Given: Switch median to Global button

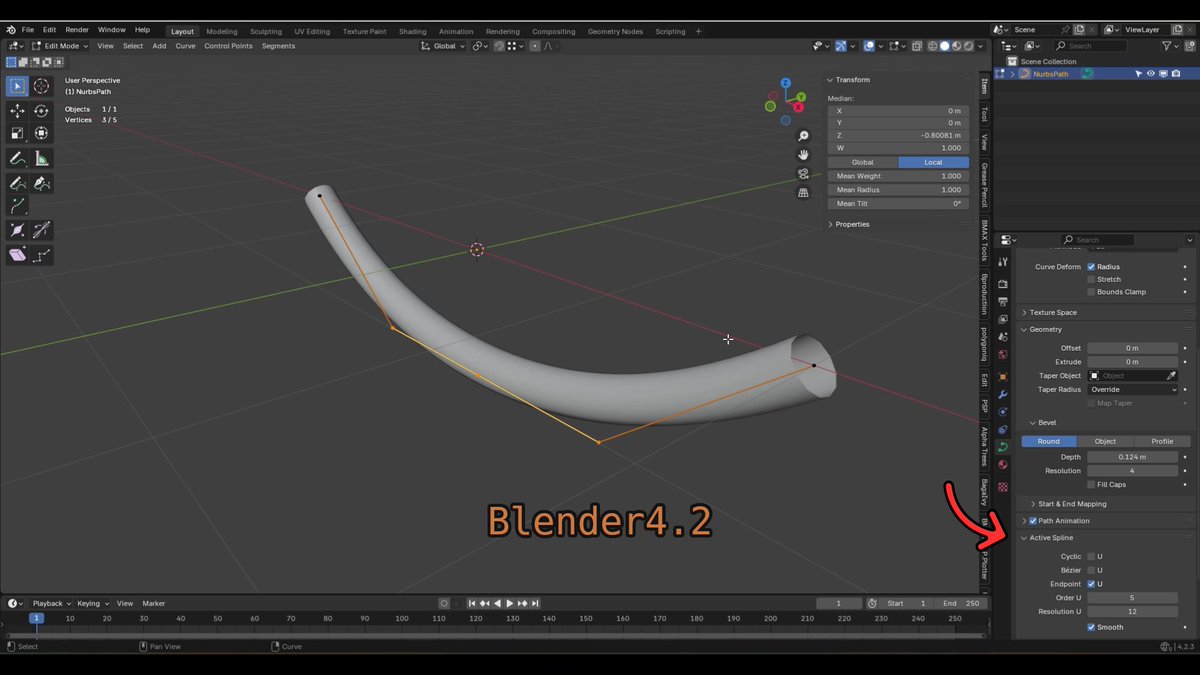Looking at the screenshot, I should 862,162.
